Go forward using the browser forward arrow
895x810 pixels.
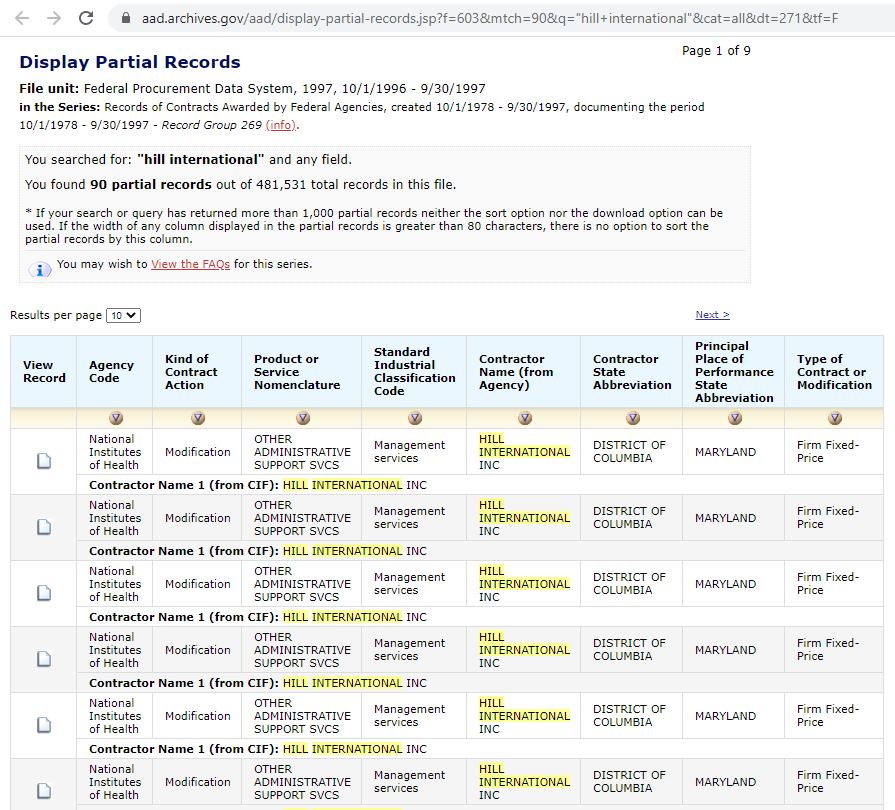pyautogui.click(x=54, y=18)
